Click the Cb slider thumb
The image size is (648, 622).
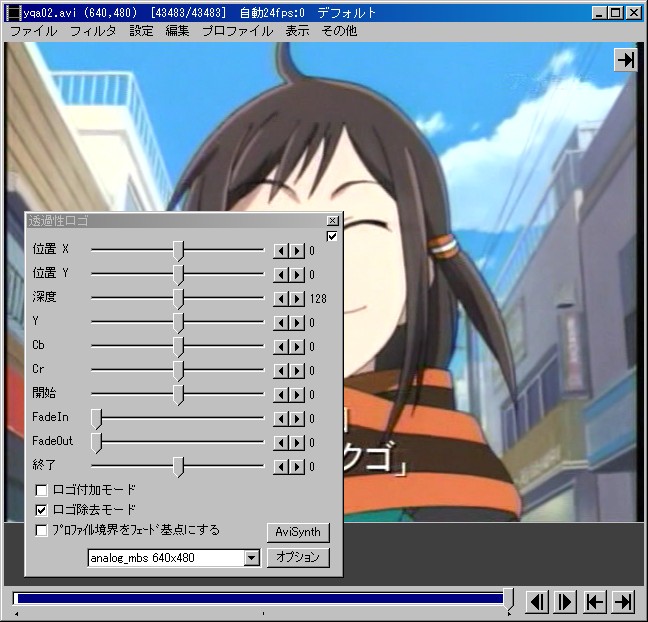pyautogui.click(x=178, y=347)
